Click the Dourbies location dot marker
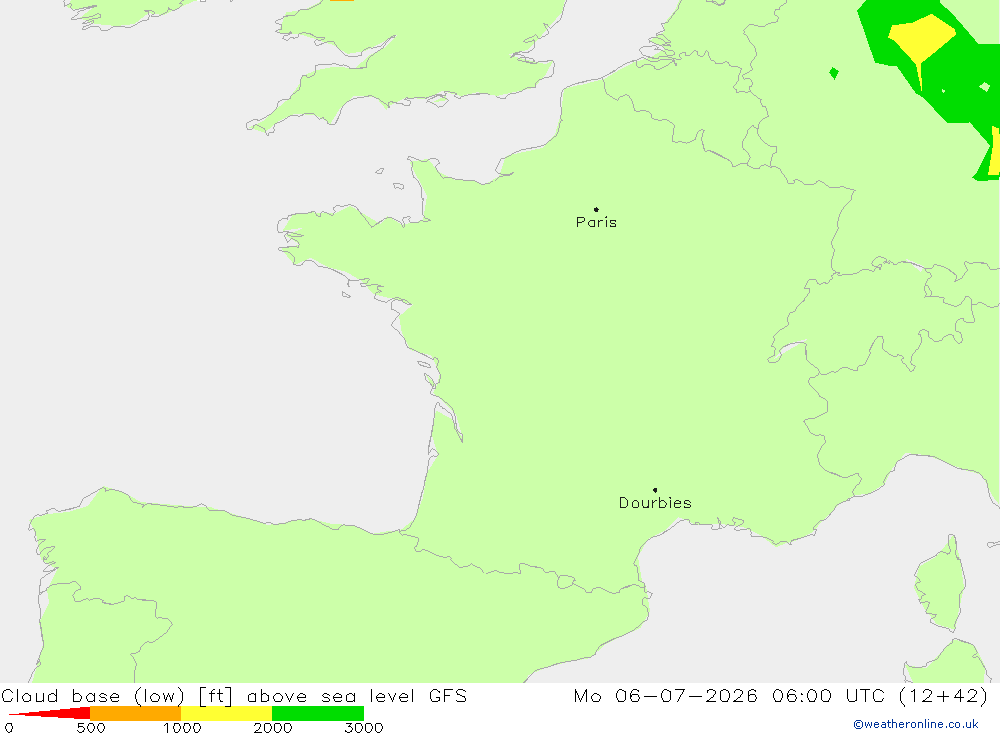 tap(655, 490)
